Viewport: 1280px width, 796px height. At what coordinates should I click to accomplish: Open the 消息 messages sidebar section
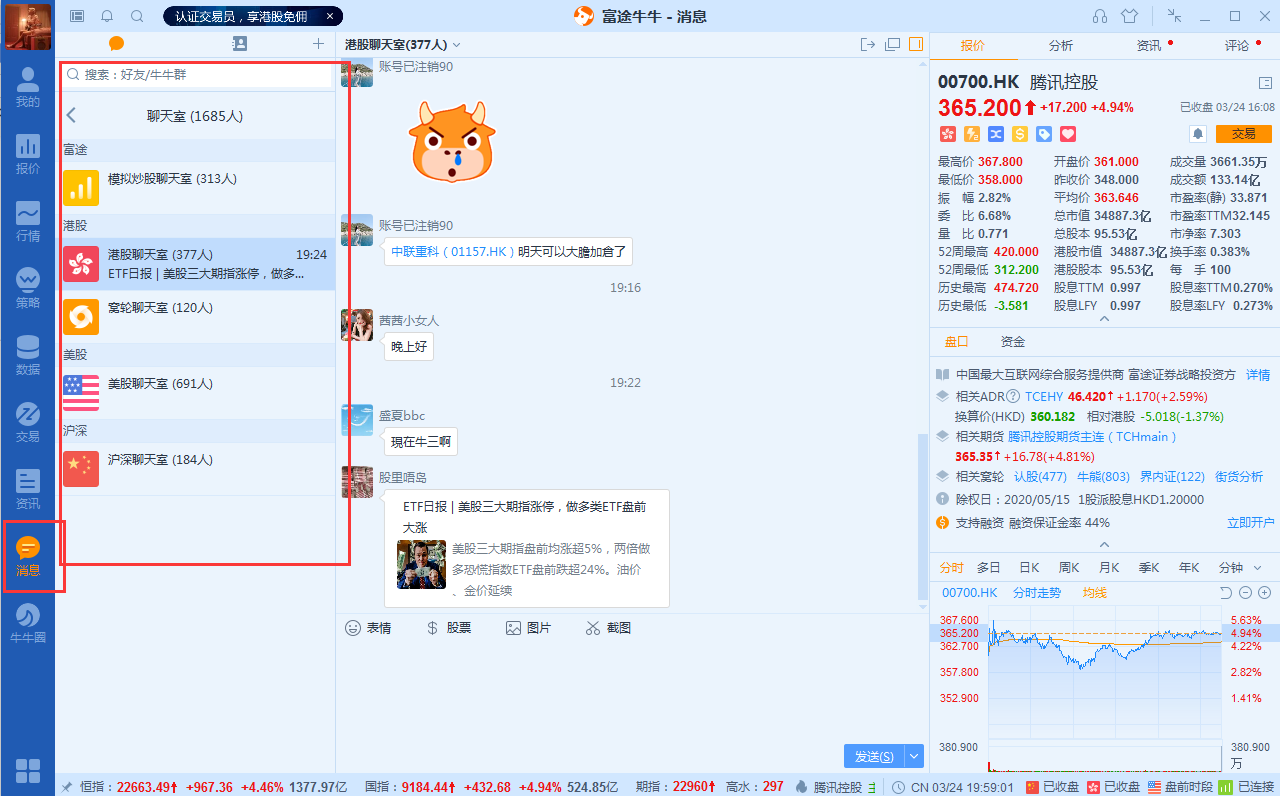coord(28,557)
